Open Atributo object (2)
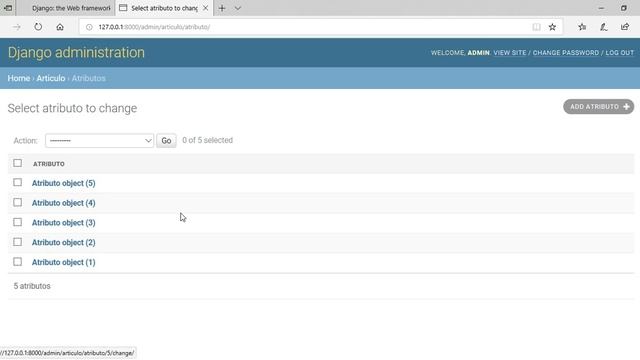Image resolution: width=640 pixels, height=360 pixels. click(x=64, y=242)
